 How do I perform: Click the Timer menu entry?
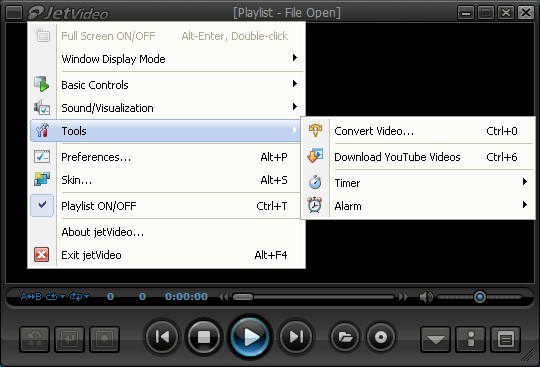point(418,183)
